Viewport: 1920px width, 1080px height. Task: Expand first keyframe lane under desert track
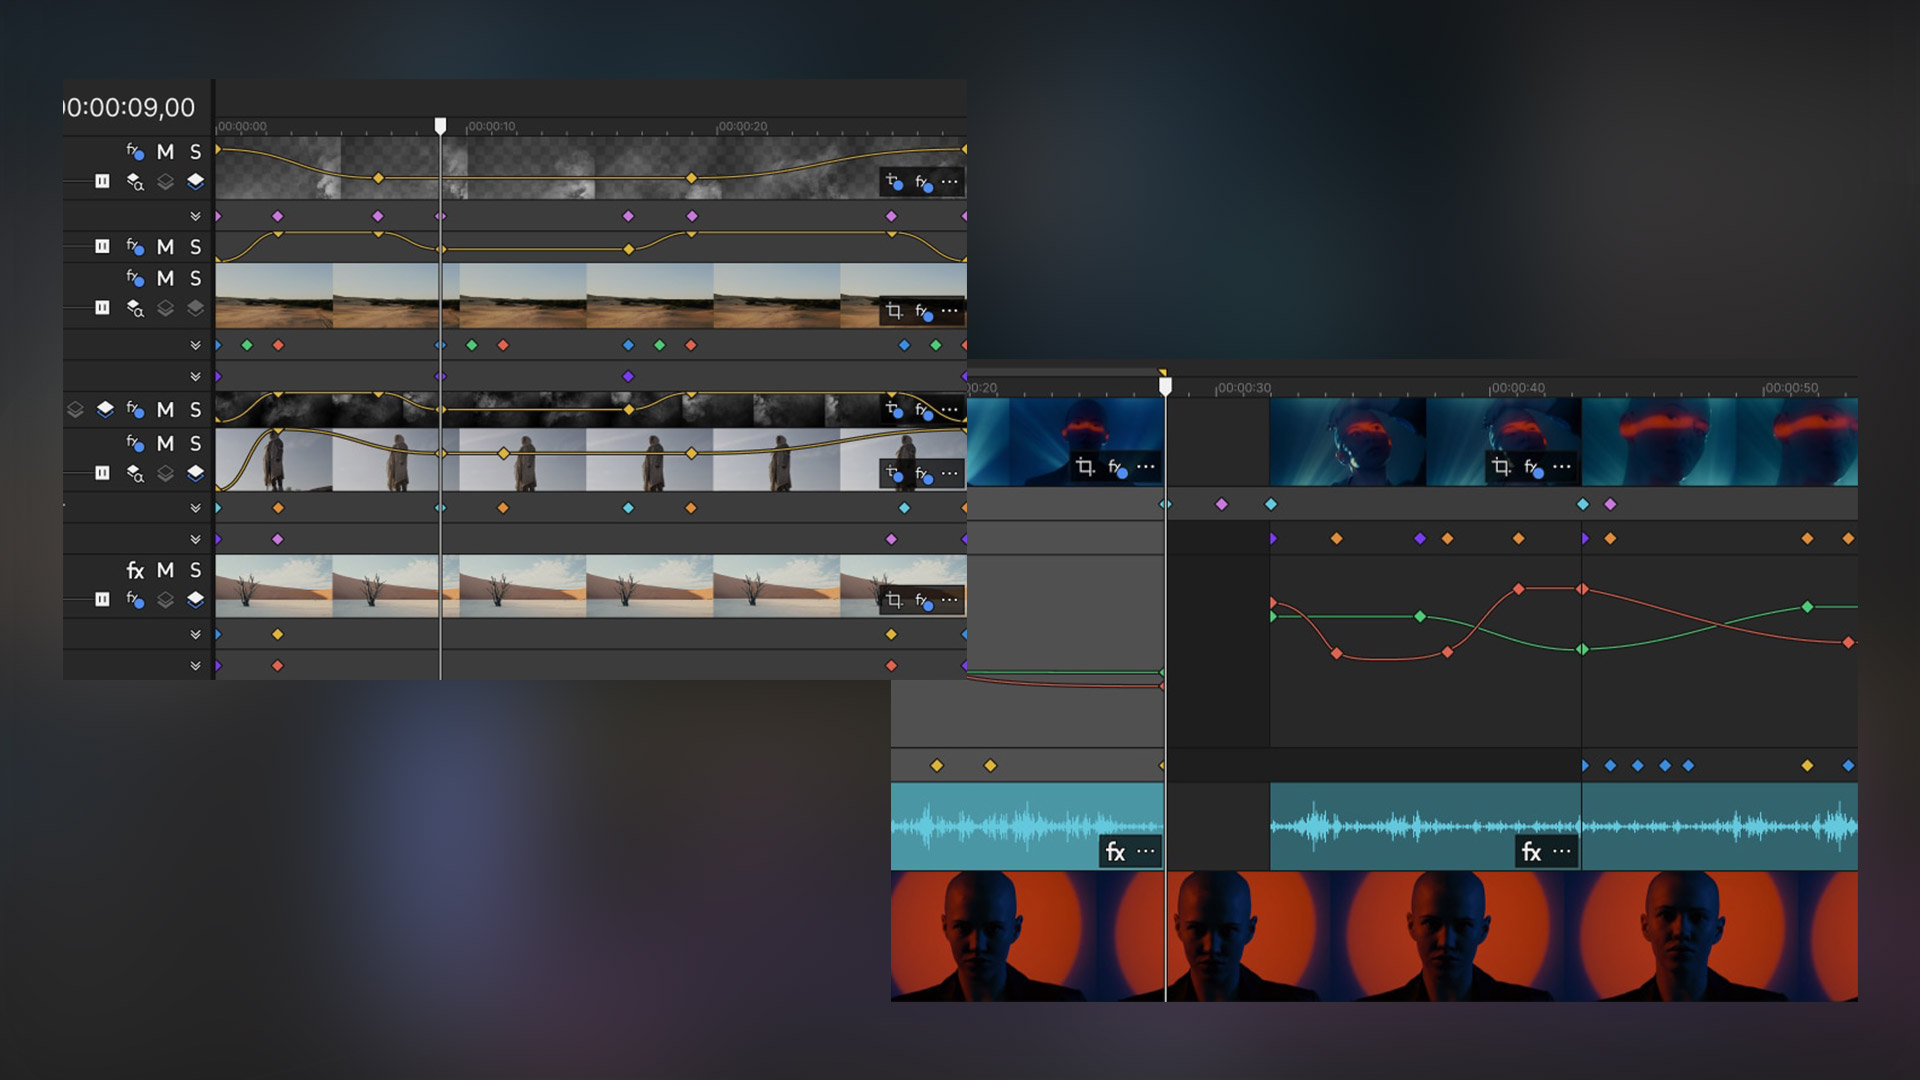195,345
